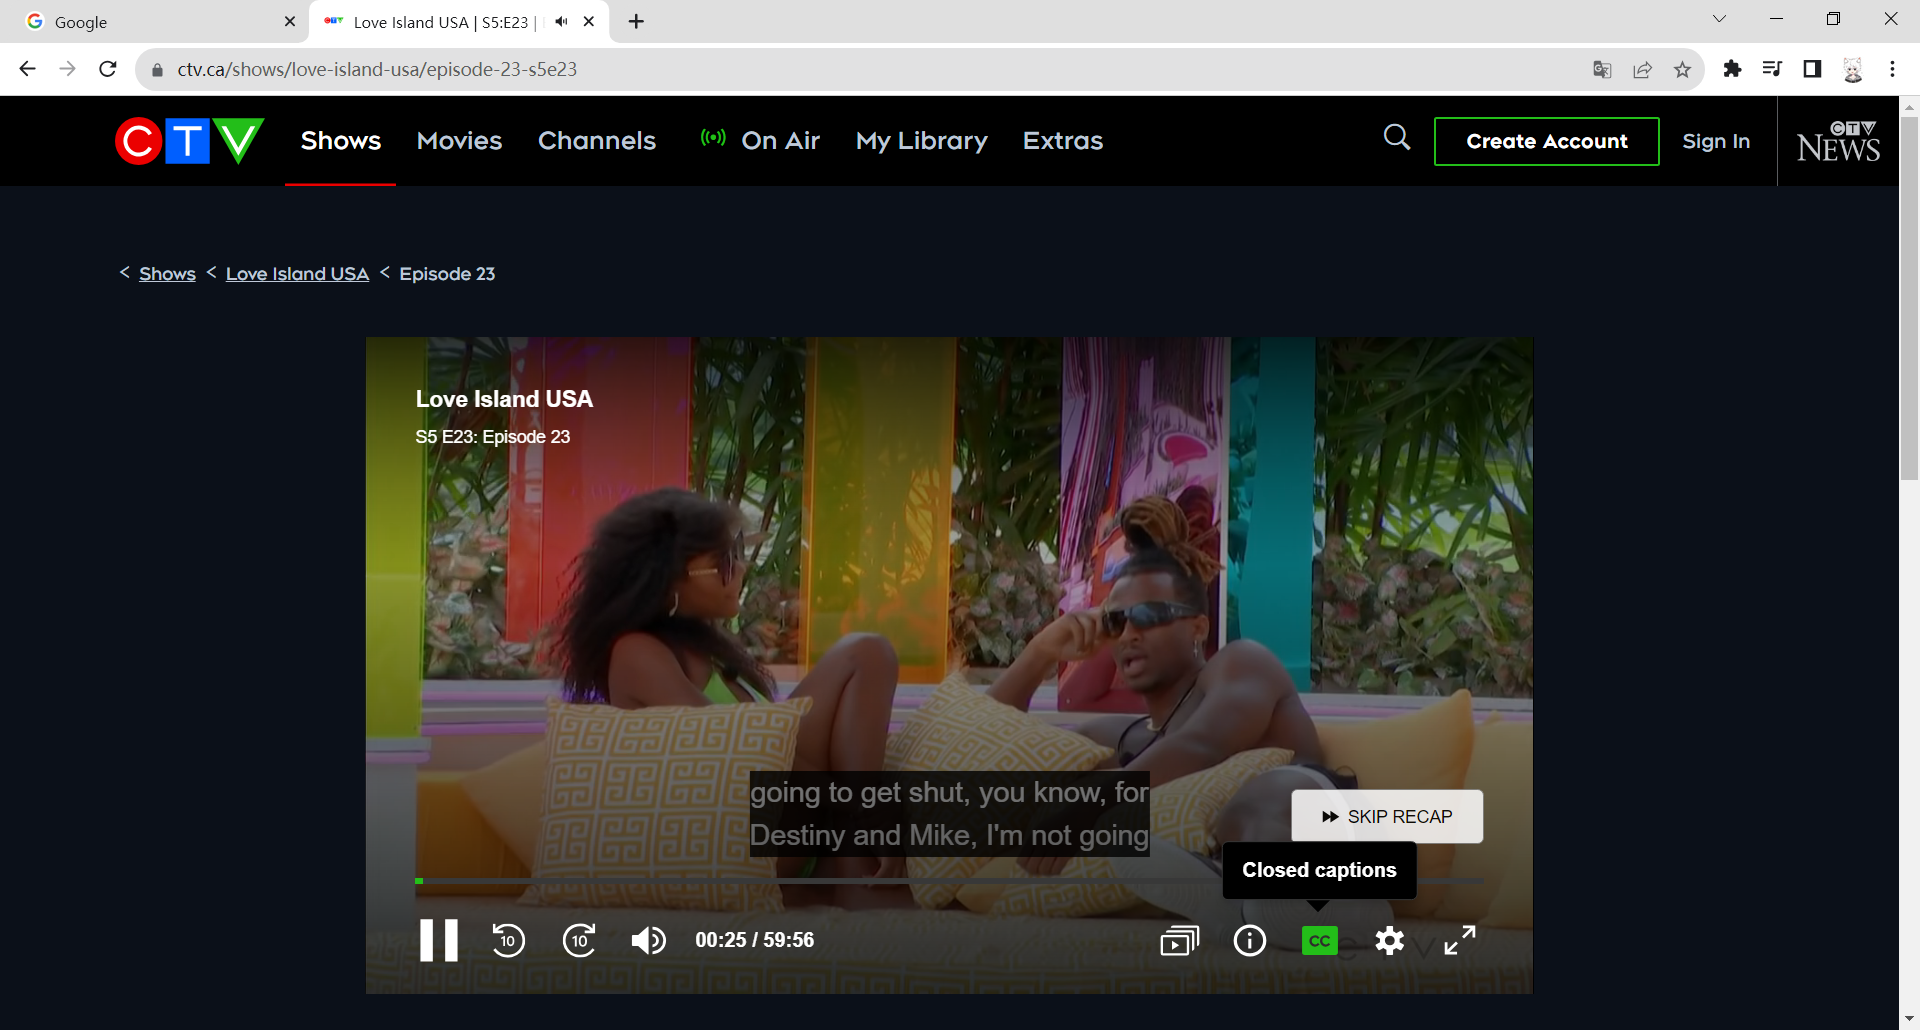Open the CTV search icon
The width and height of the screenshot is (1920, 1030).
pyautogui.click(x=1397, y=138)
